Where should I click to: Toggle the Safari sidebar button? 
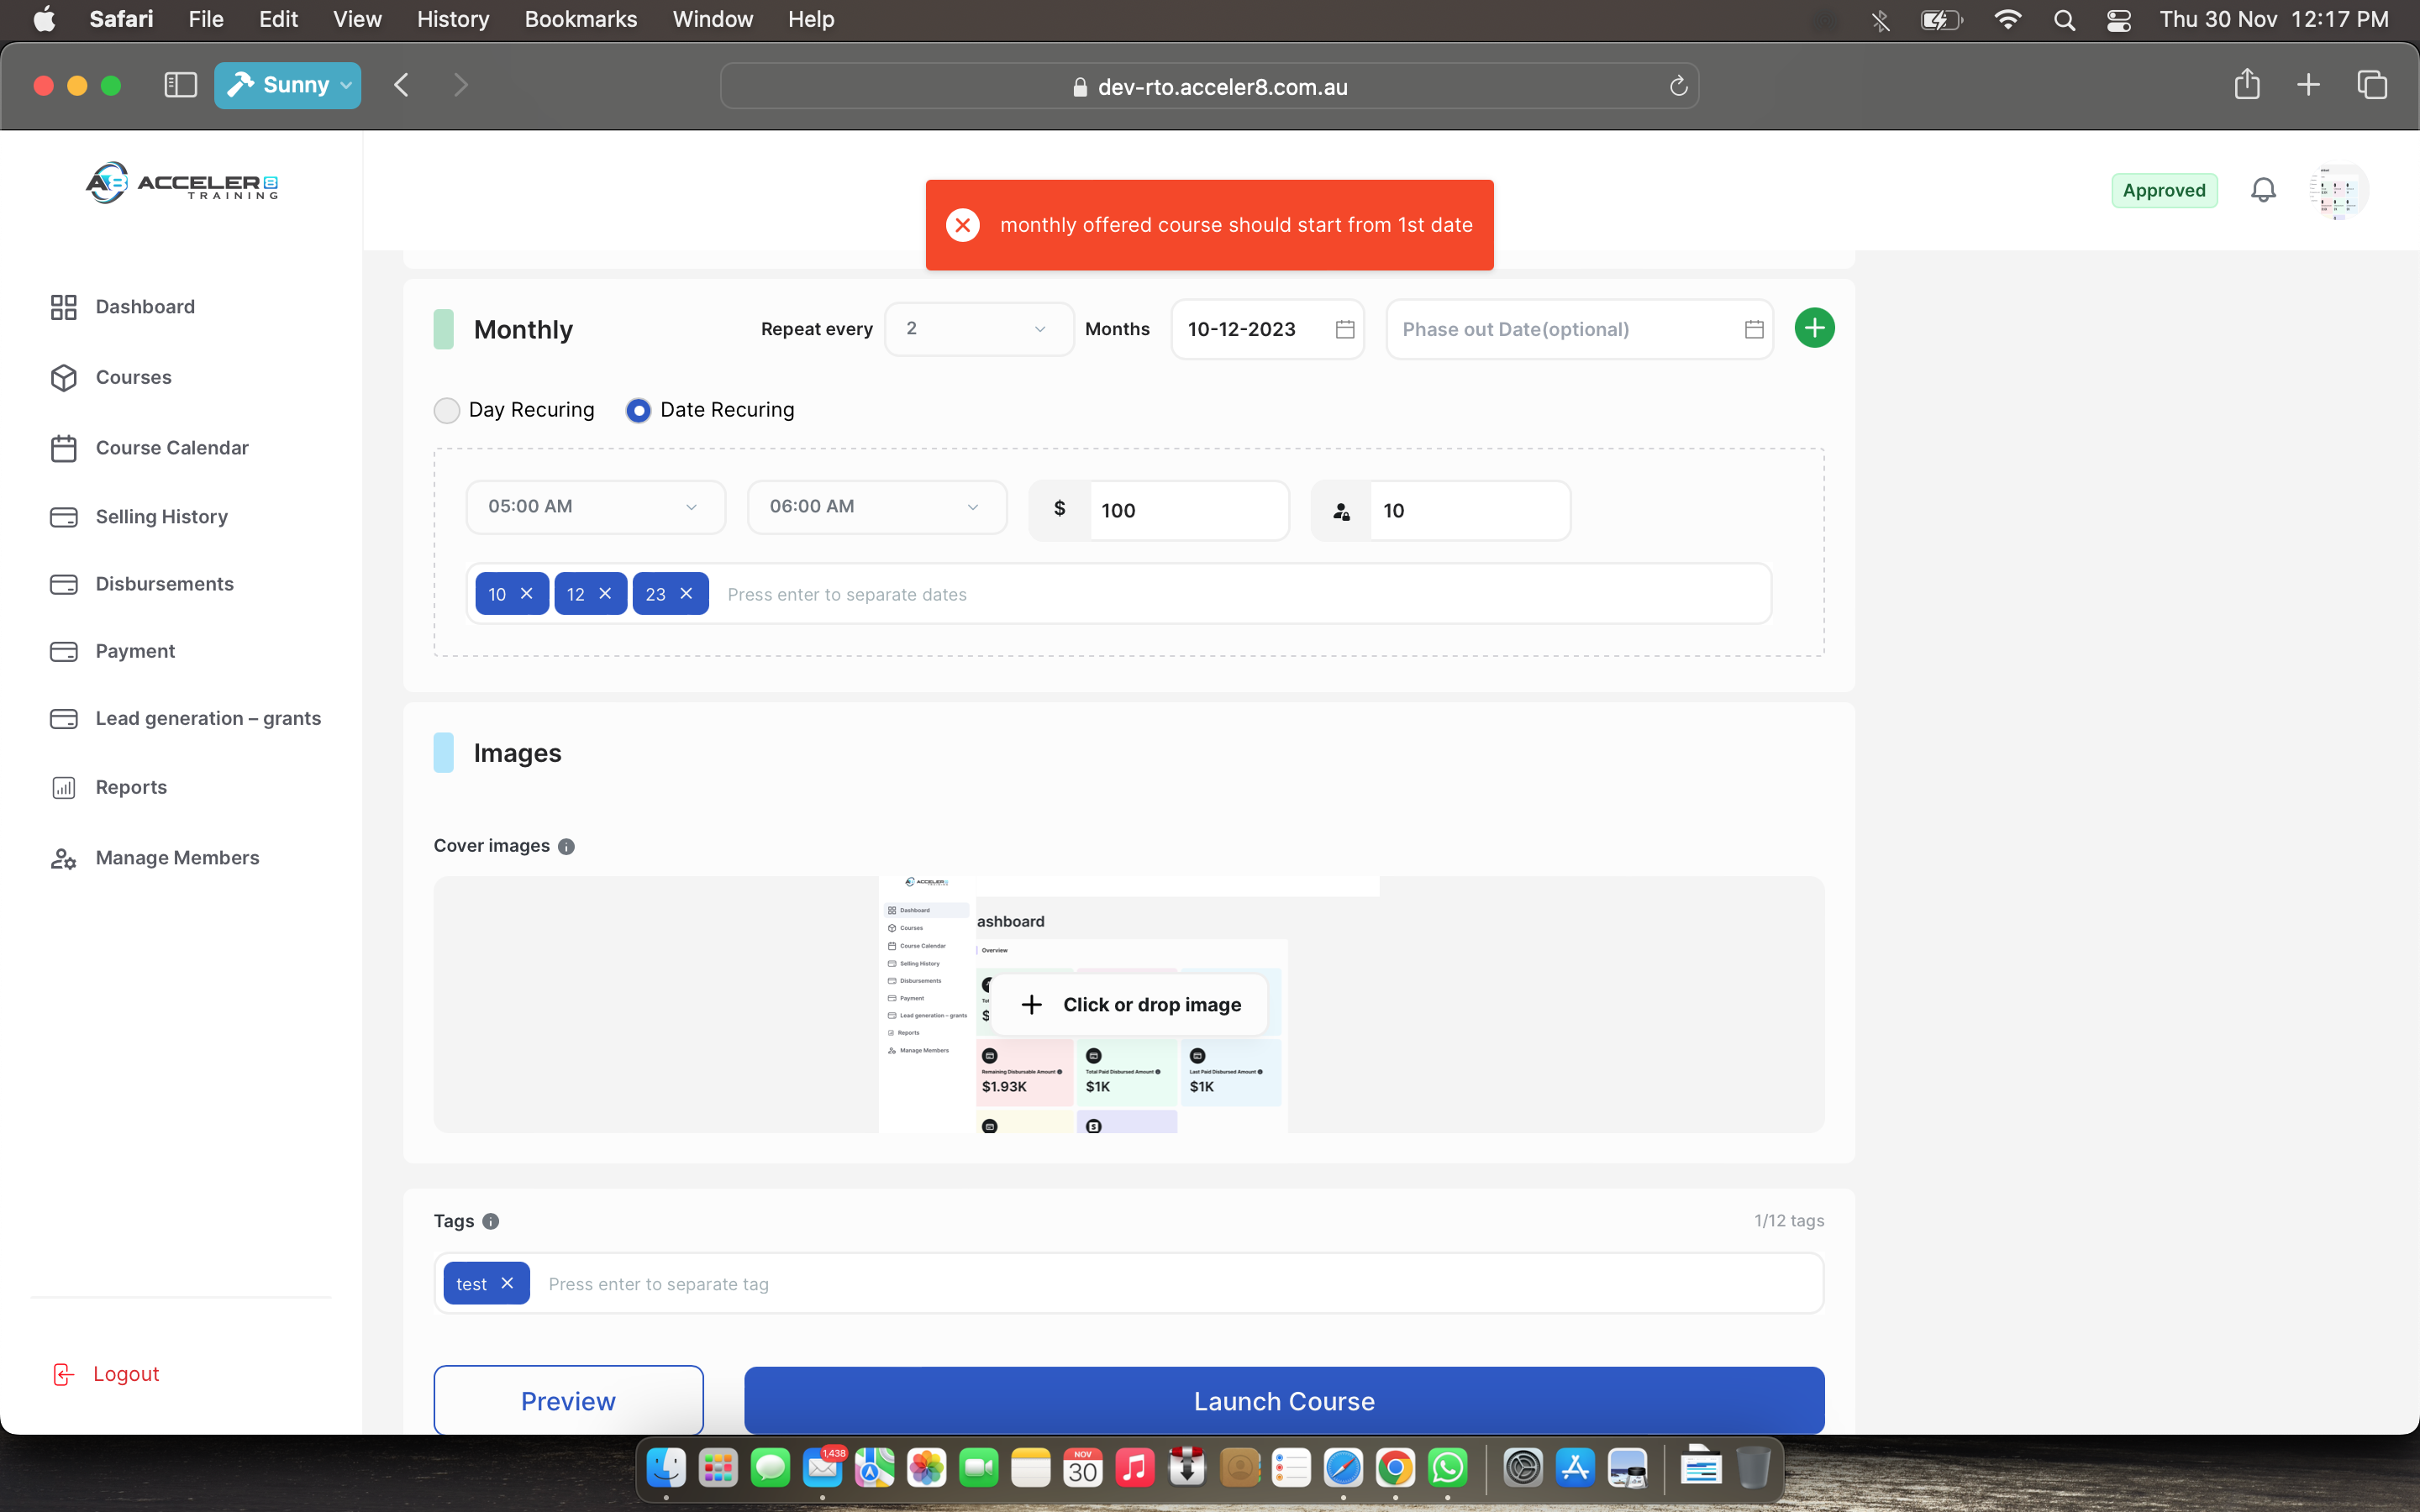click(180, 85)
